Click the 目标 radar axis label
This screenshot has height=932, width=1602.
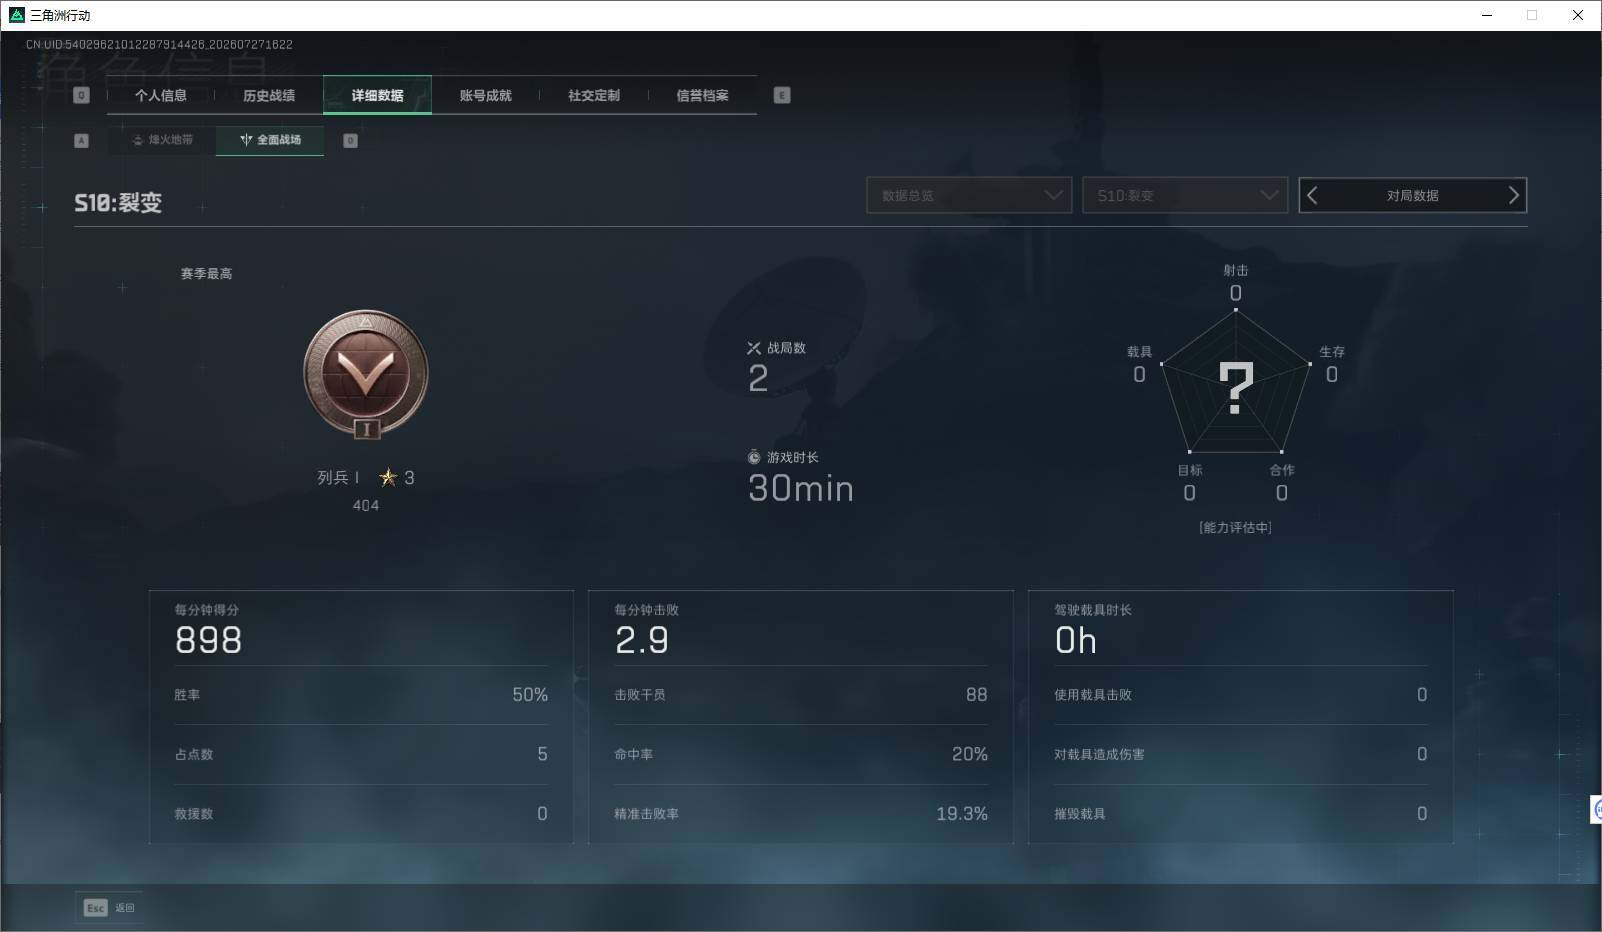[x=1190, y=470]
